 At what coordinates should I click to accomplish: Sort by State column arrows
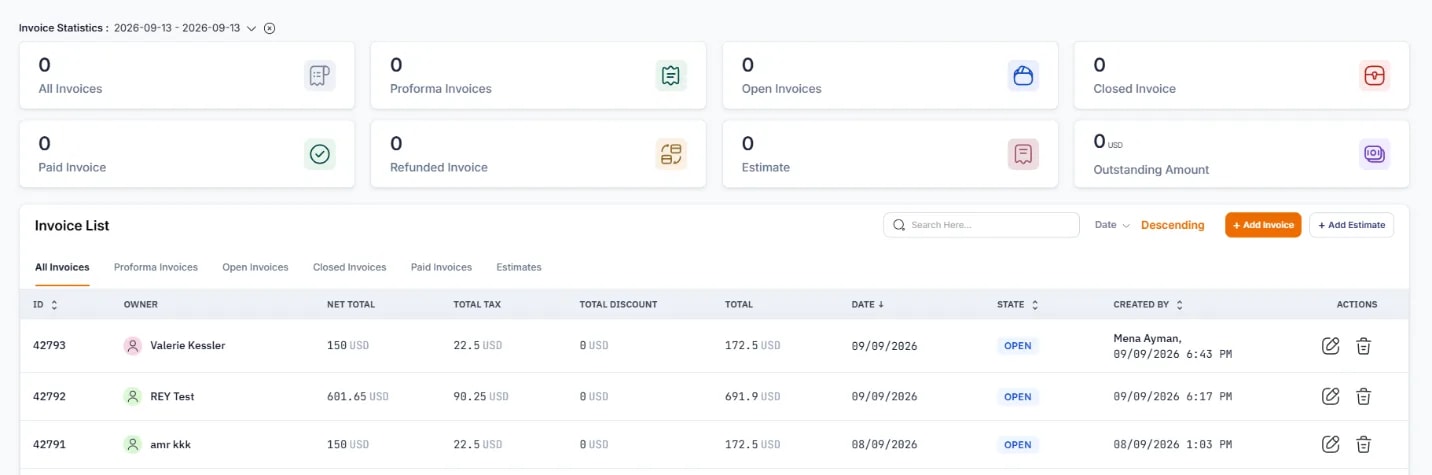[1035, 304]
